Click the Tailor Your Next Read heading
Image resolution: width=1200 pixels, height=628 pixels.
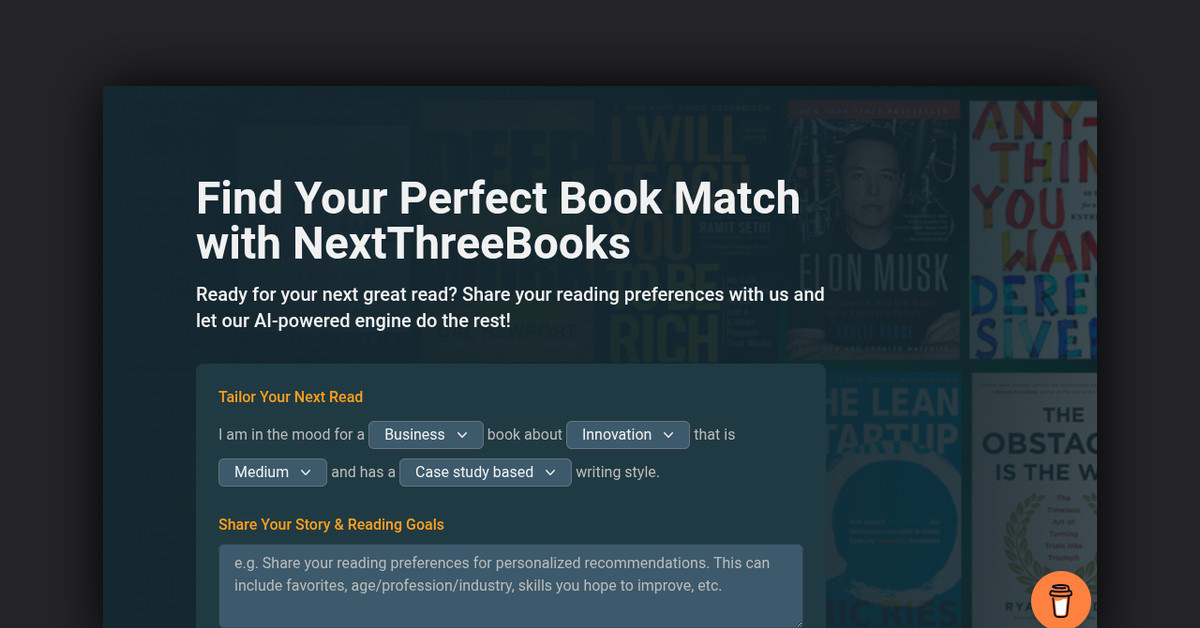291,397
